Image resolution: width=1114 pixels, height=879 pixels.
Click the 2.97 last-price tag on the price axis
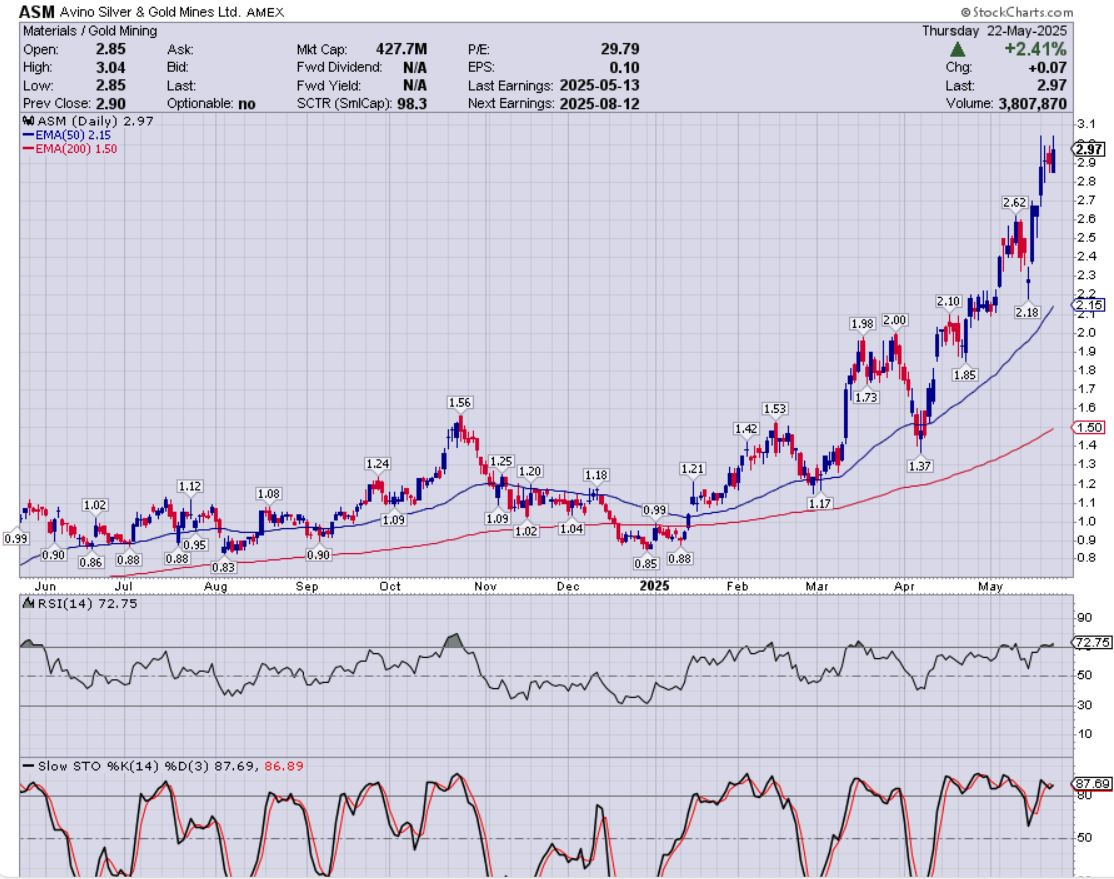click(x=1088, y=149)
